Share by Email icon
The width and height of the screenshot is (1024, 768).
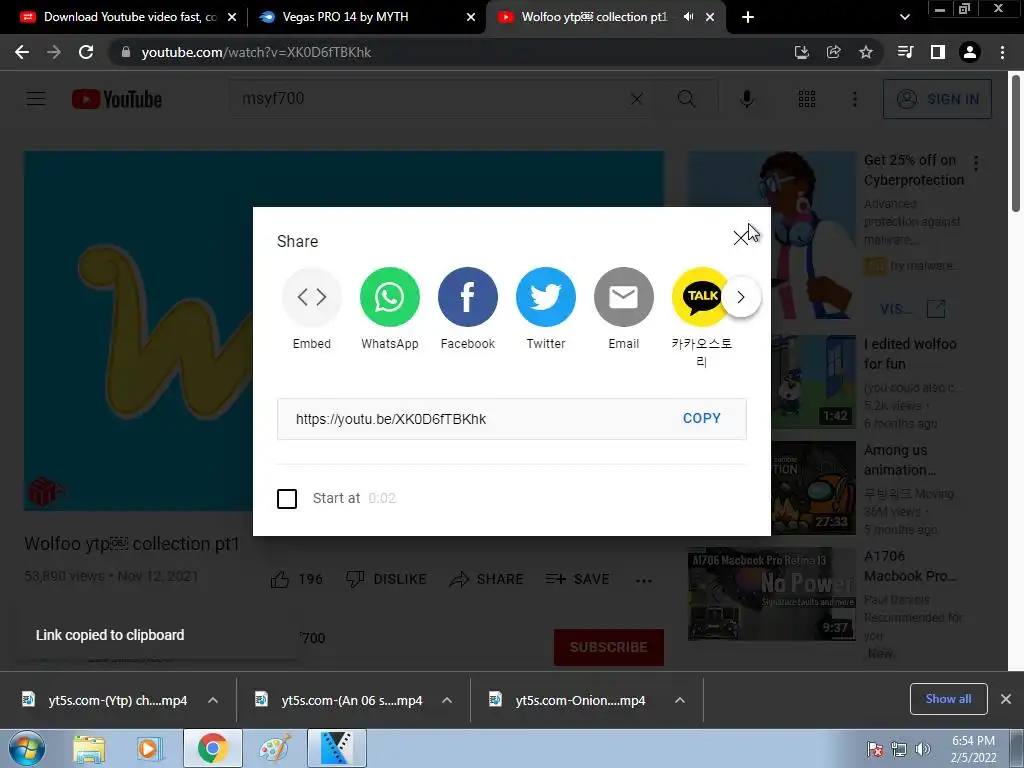click(624, 297)
